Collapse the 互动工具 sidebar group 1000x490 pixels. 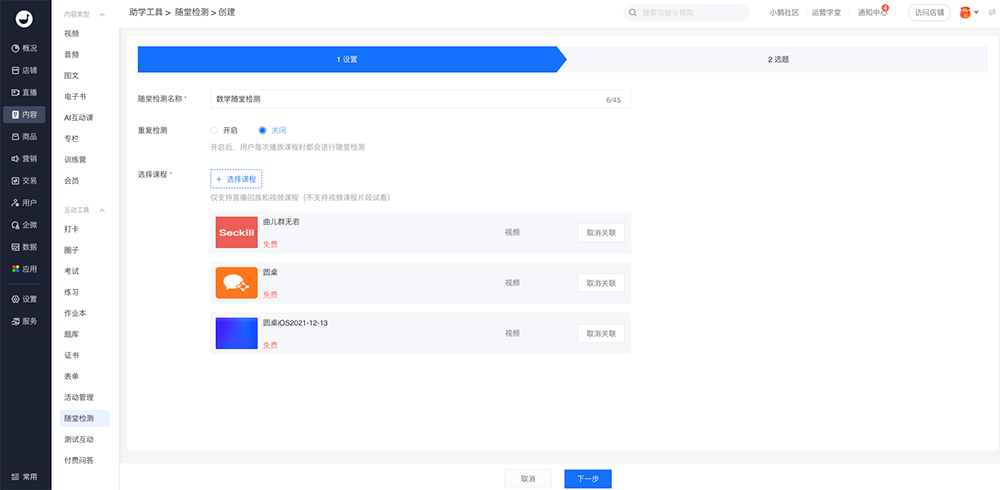(x=102, y=210)
